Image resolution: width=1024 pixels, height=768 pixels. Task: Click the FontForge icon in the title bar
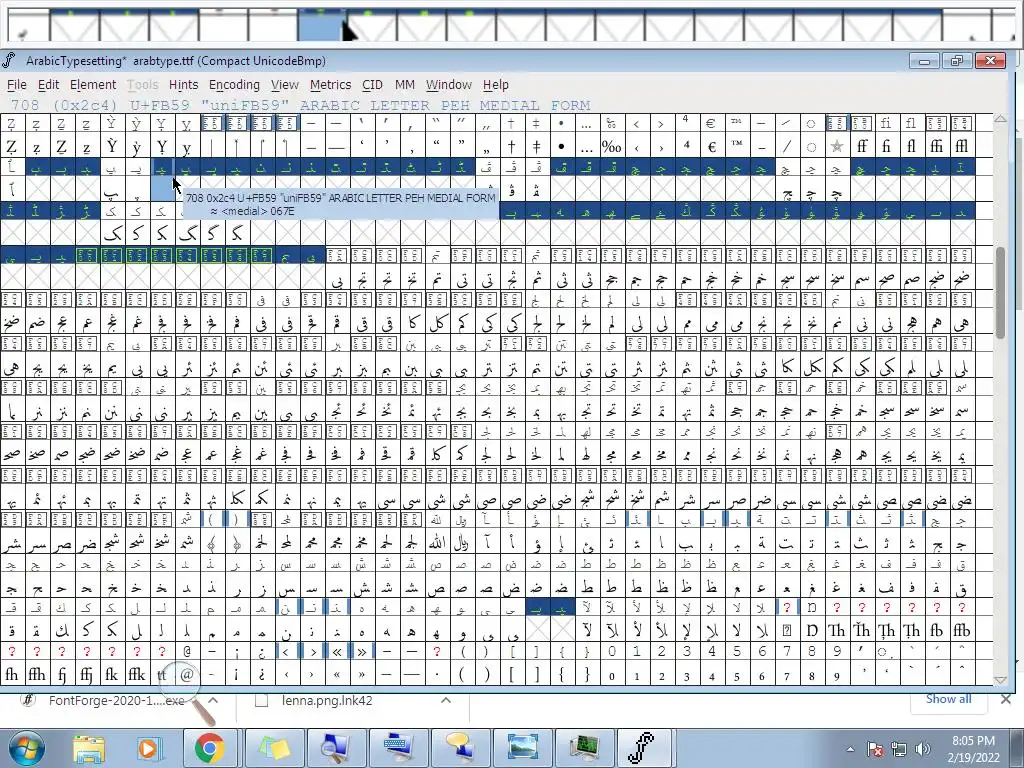point(9,61)
